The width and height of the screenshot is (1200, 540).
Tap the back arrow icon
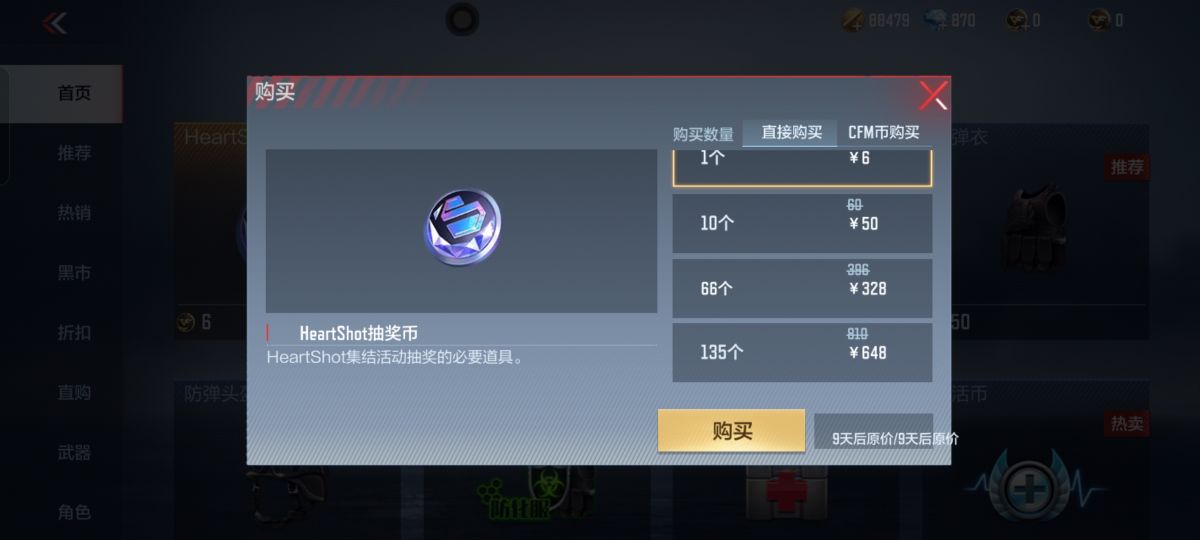pyautogui.click(x=54, y=22)
